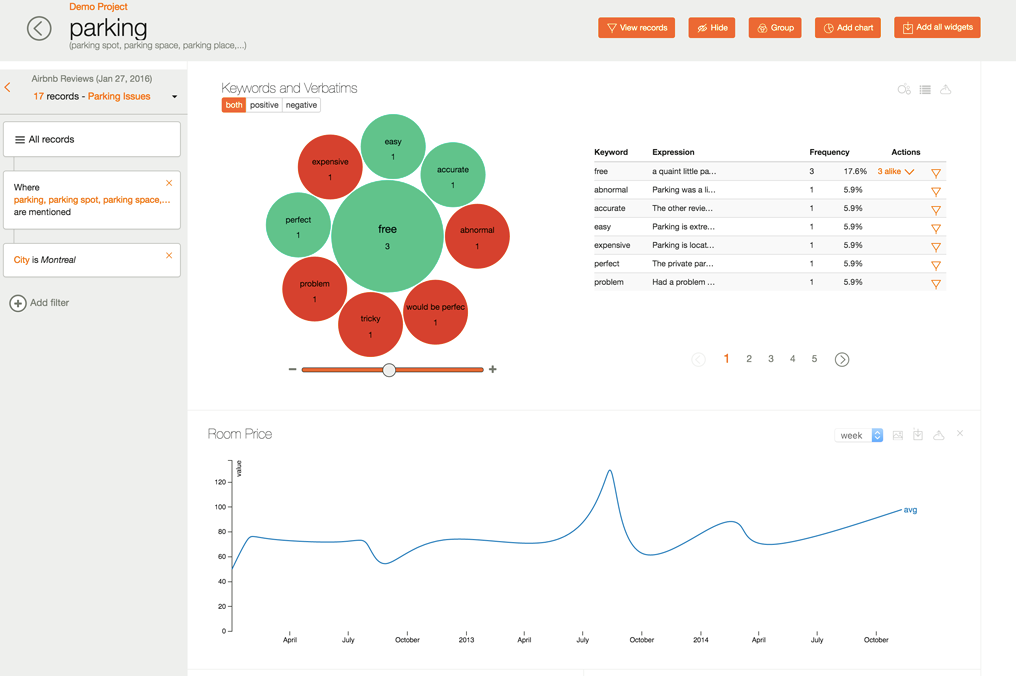Select the both sentiment toggle
Viewport: 1016px width, 676px height.
point(234,105)
